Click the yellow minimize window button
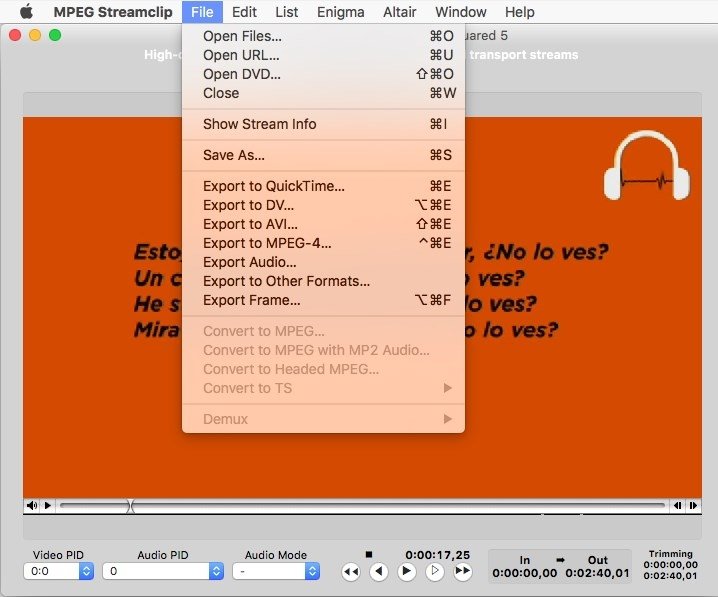718x597 pixels. [35, 35]
